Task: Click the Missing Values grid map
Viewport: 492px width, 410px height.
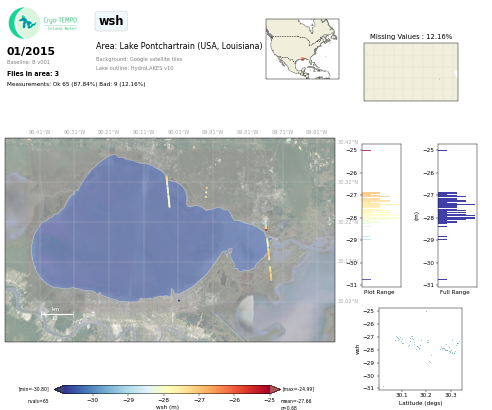Action: coord(411,72)
